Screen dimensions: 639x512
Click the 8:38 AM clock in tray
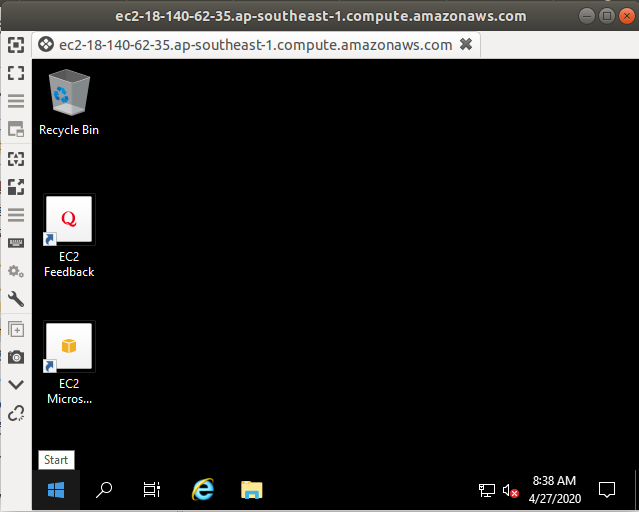[x=555, y=490]
